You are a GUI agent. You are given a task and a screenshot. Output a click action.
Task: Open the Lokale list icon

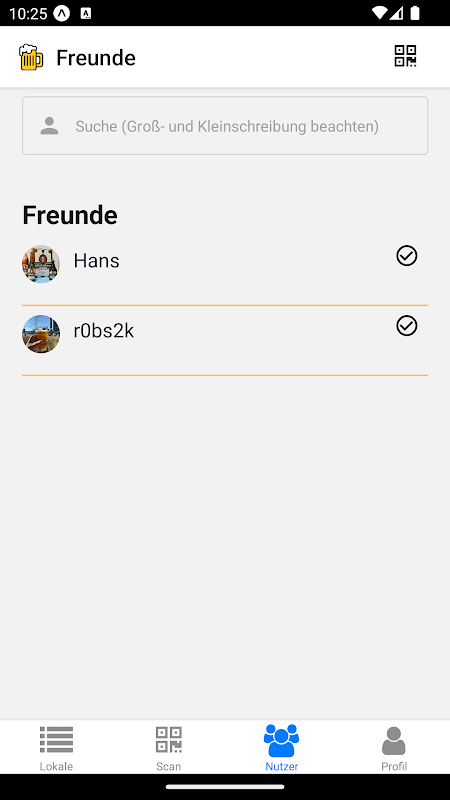(x=56, y=740)
